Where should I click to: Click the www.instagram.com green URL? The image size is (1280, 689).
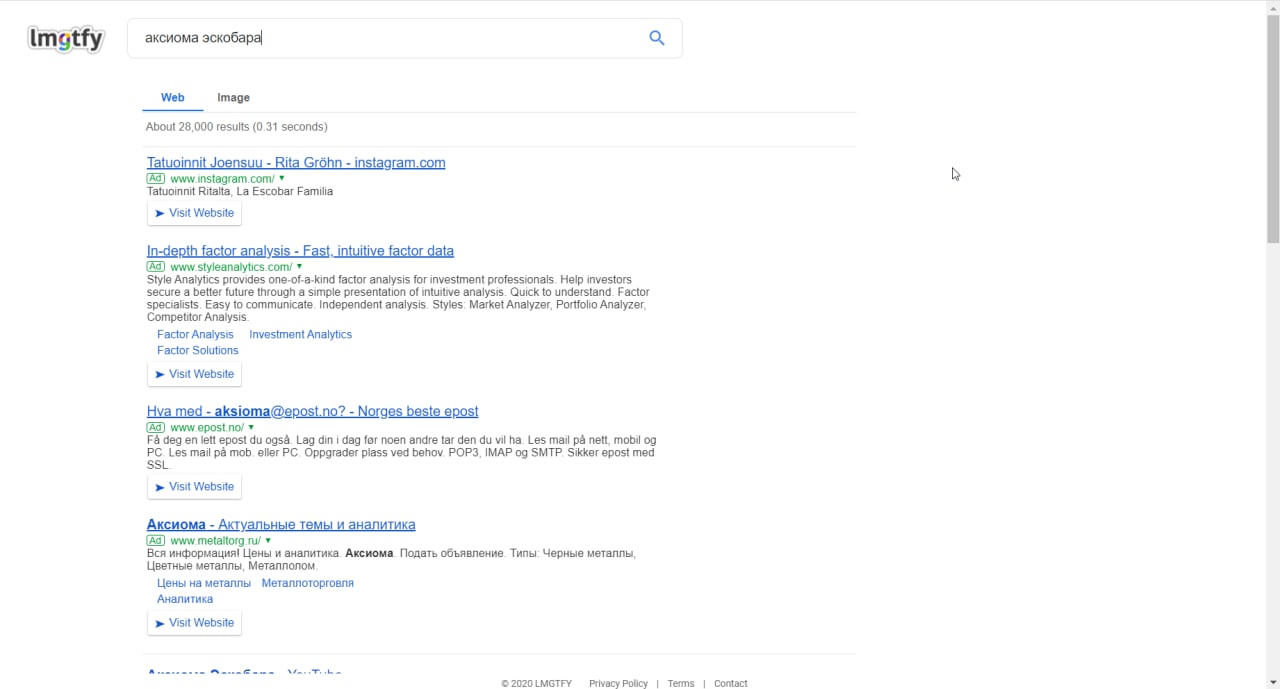pos(222,179)
